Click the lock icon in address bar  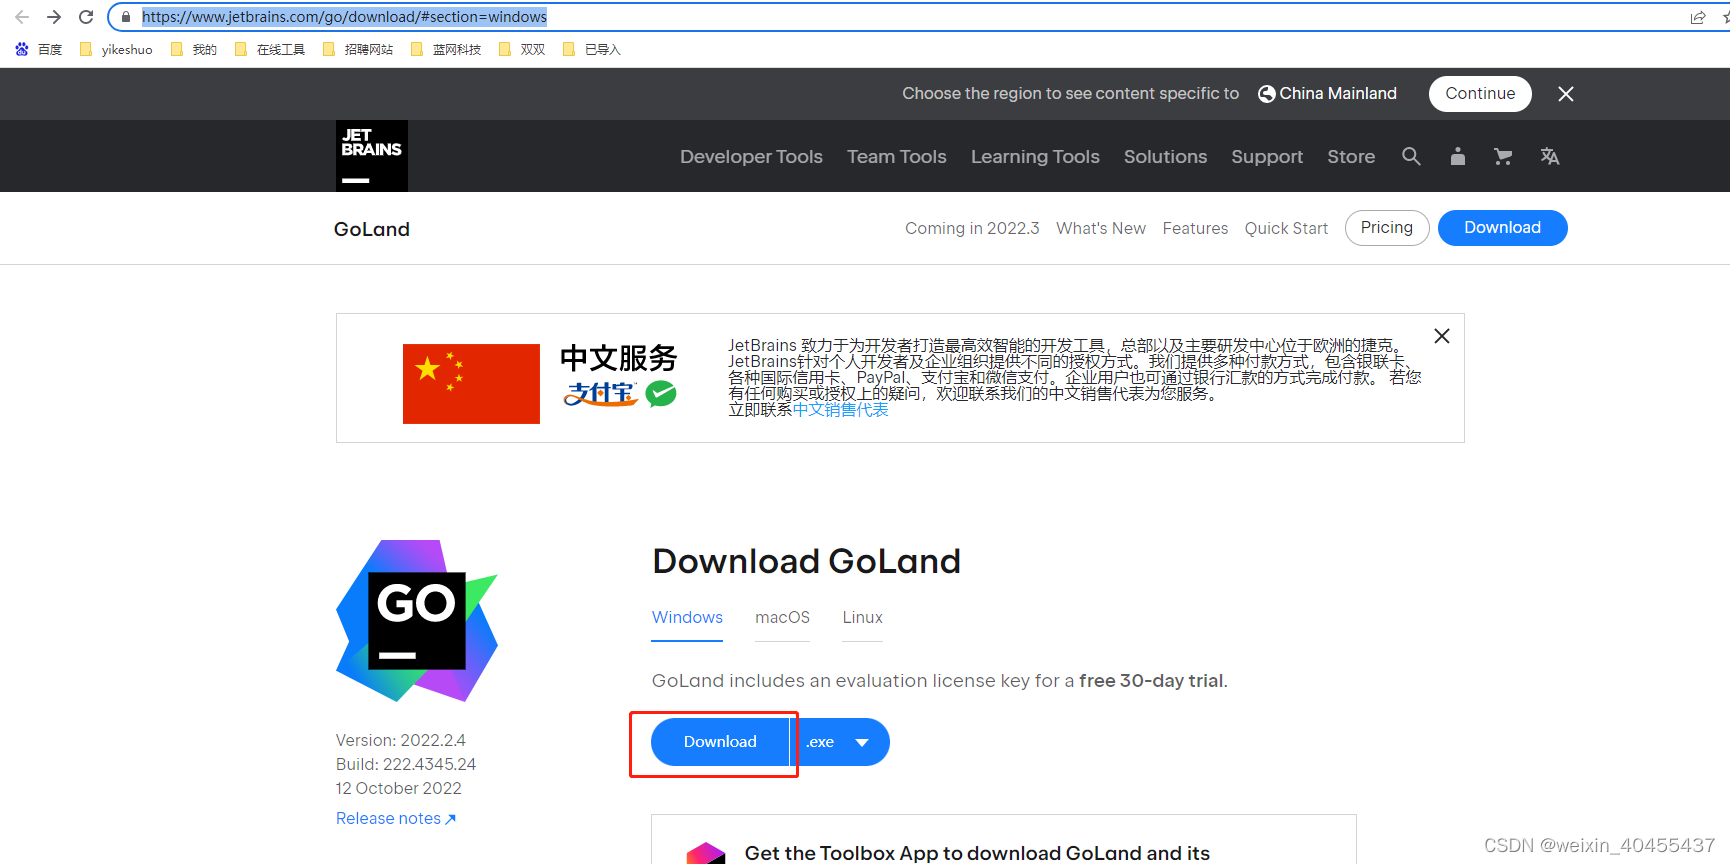[x=126, y=17]
